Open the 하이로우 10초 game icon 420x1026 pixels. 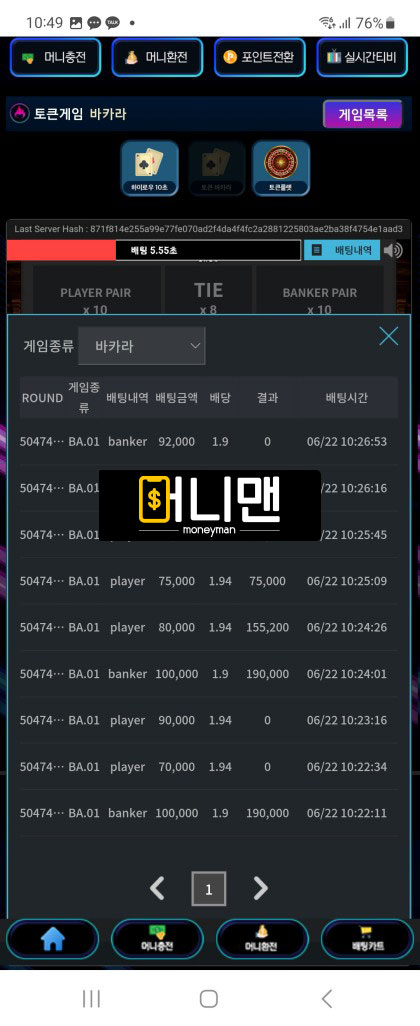coord(149,168)
